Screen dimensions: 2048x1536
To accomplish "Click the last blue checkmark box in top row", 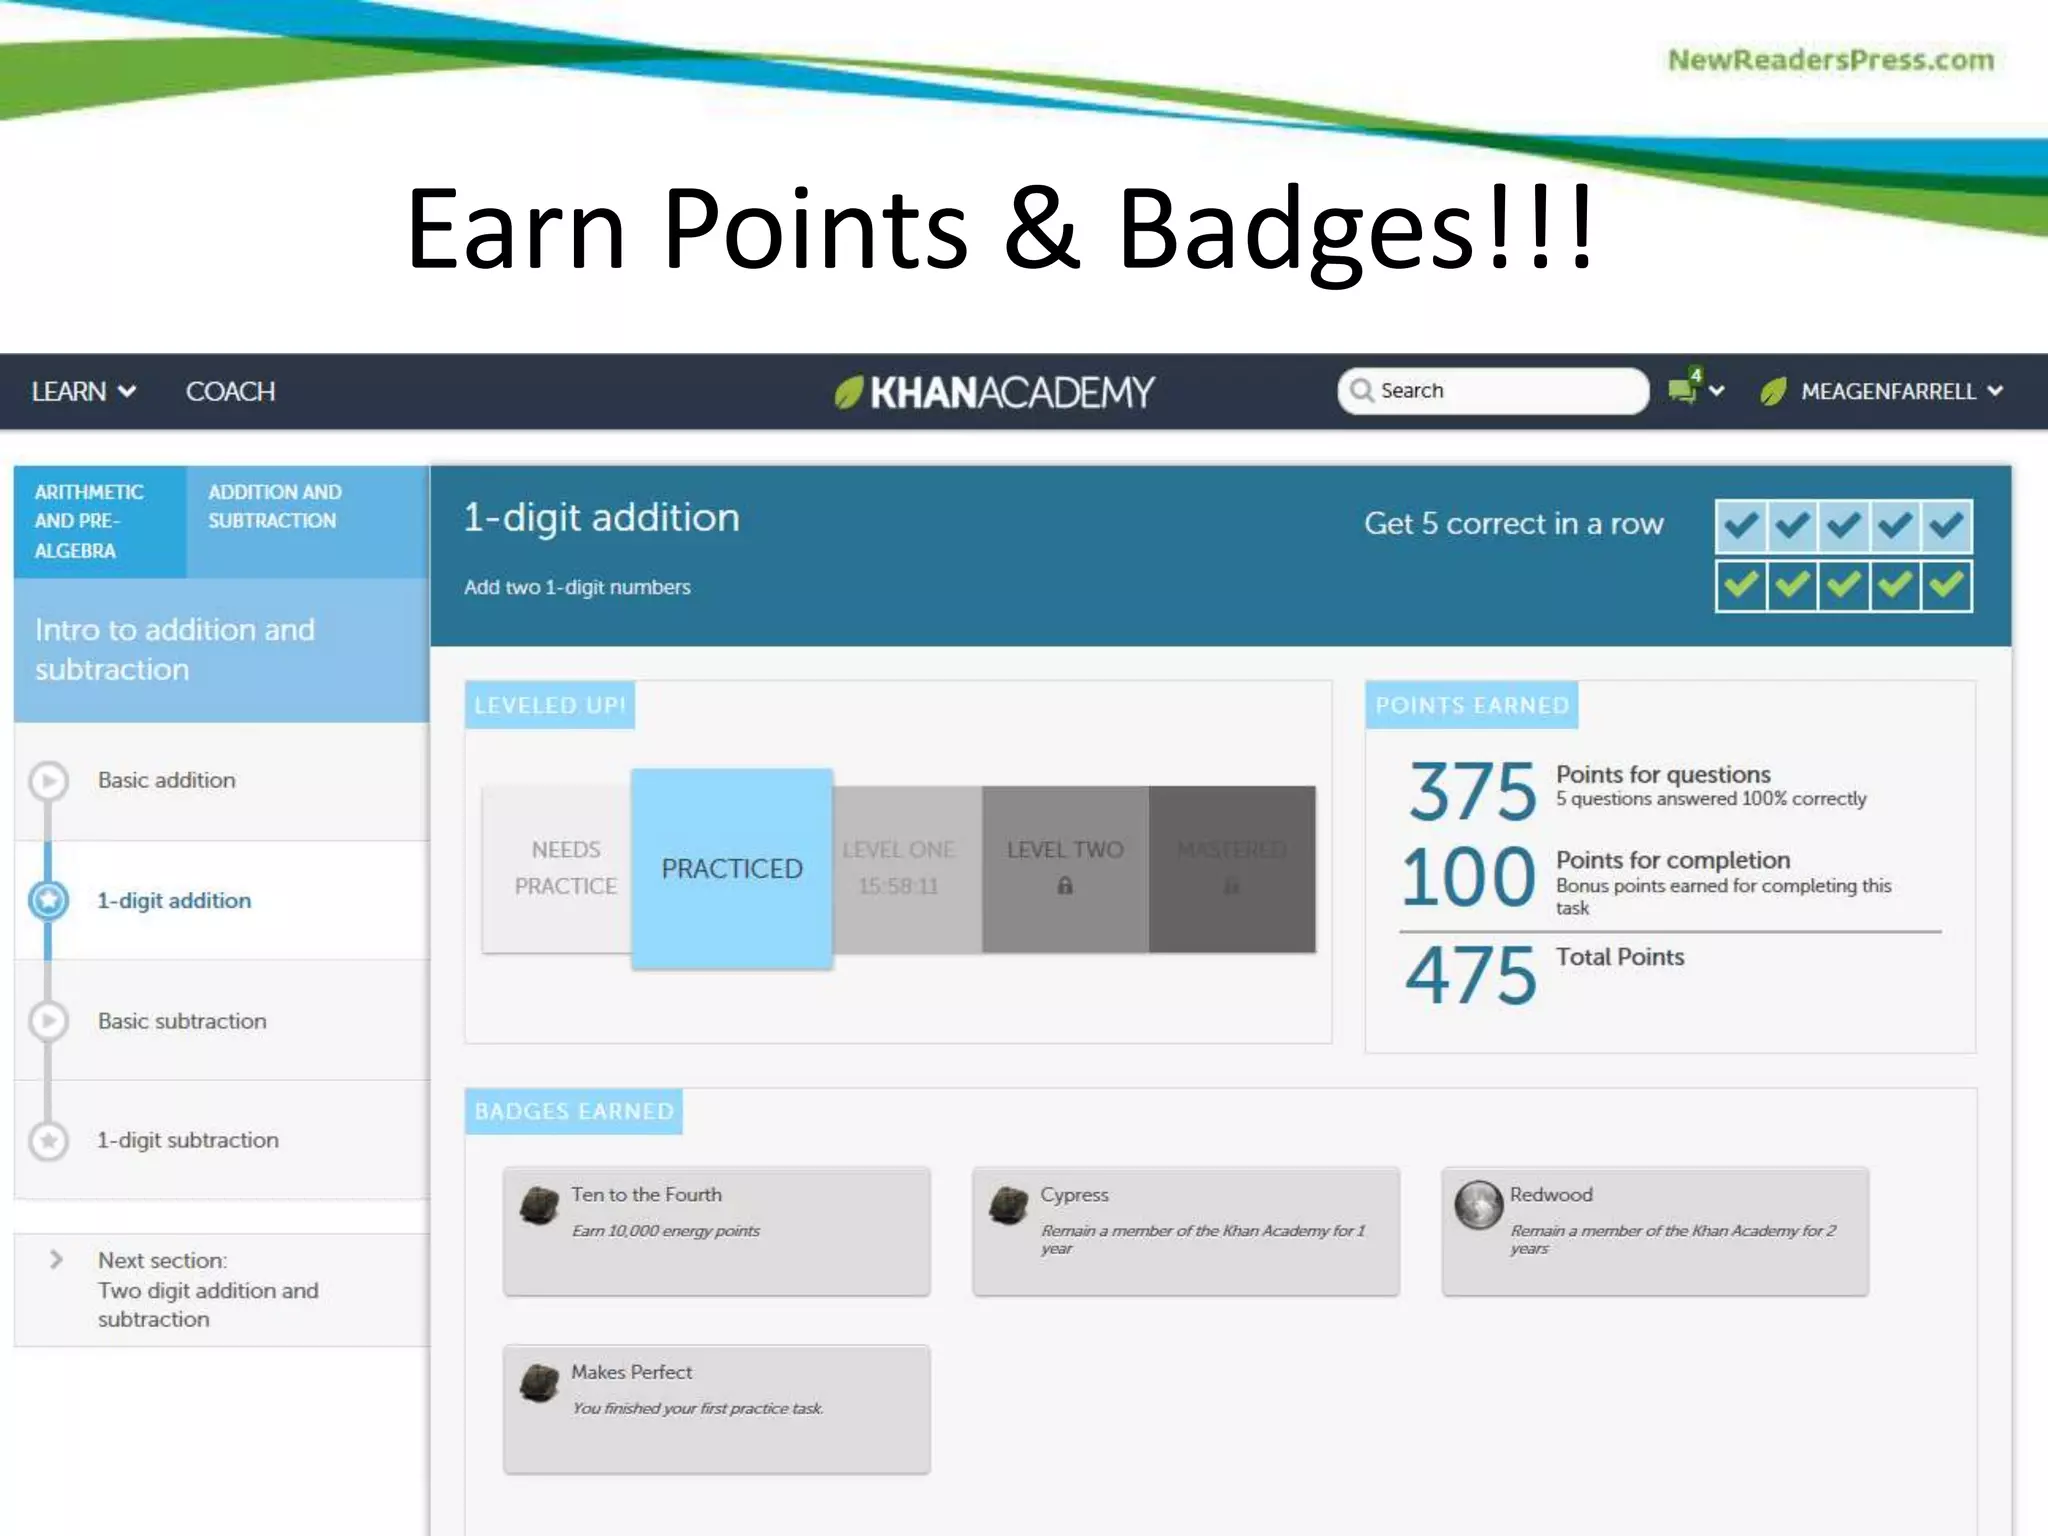I will [1946, 526].
